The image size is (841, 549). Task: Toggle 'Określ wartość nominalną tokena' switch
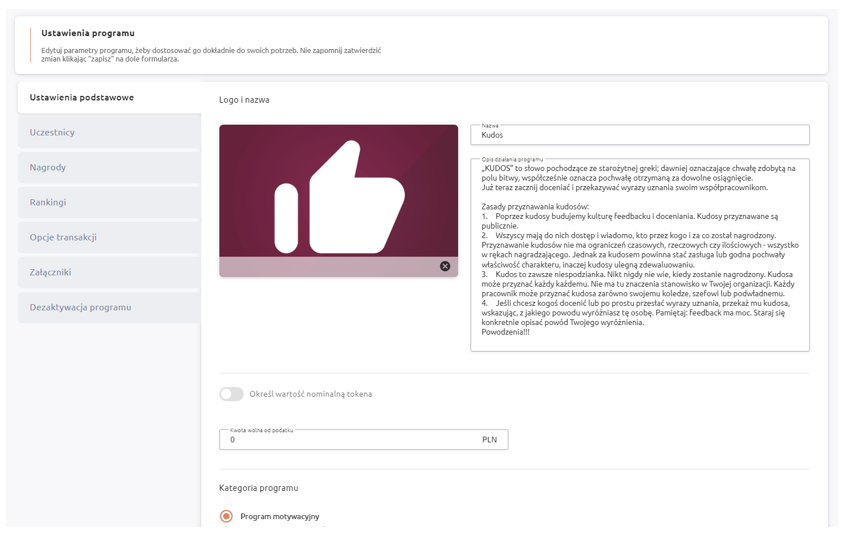(x=231, y=394)
